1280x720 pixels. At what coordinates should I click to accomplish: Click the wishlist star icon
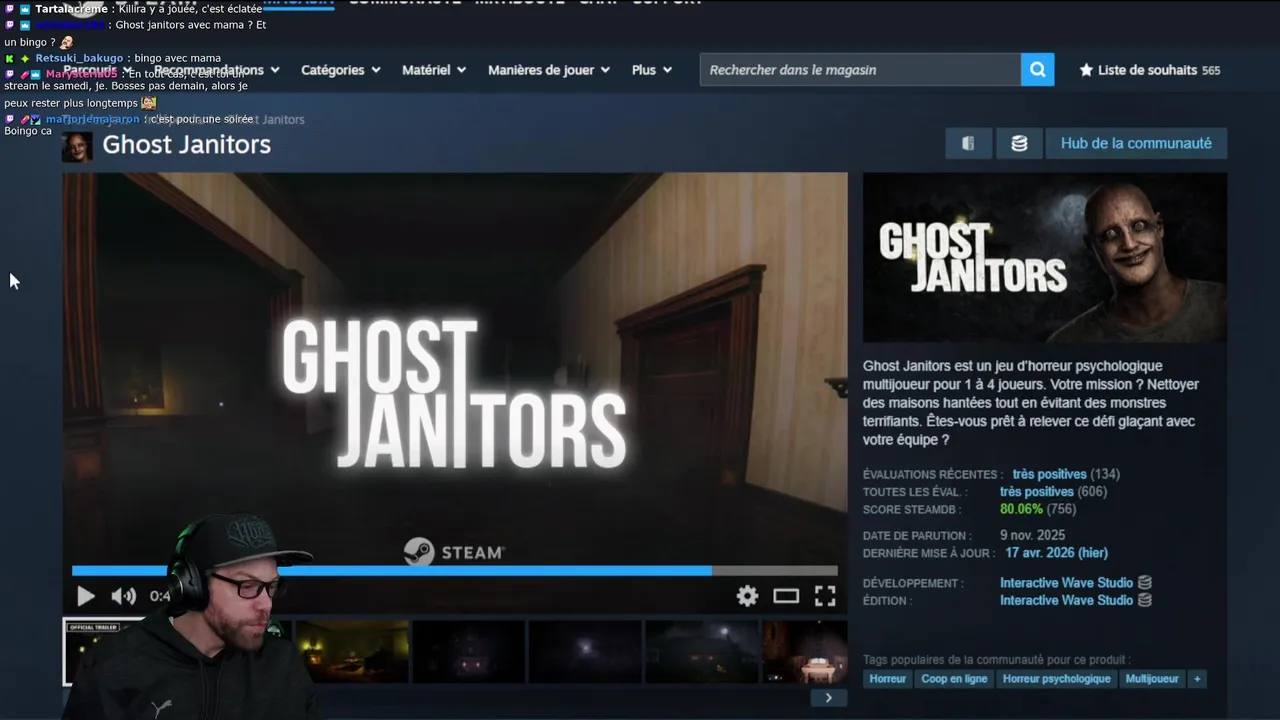(1086, 70)
